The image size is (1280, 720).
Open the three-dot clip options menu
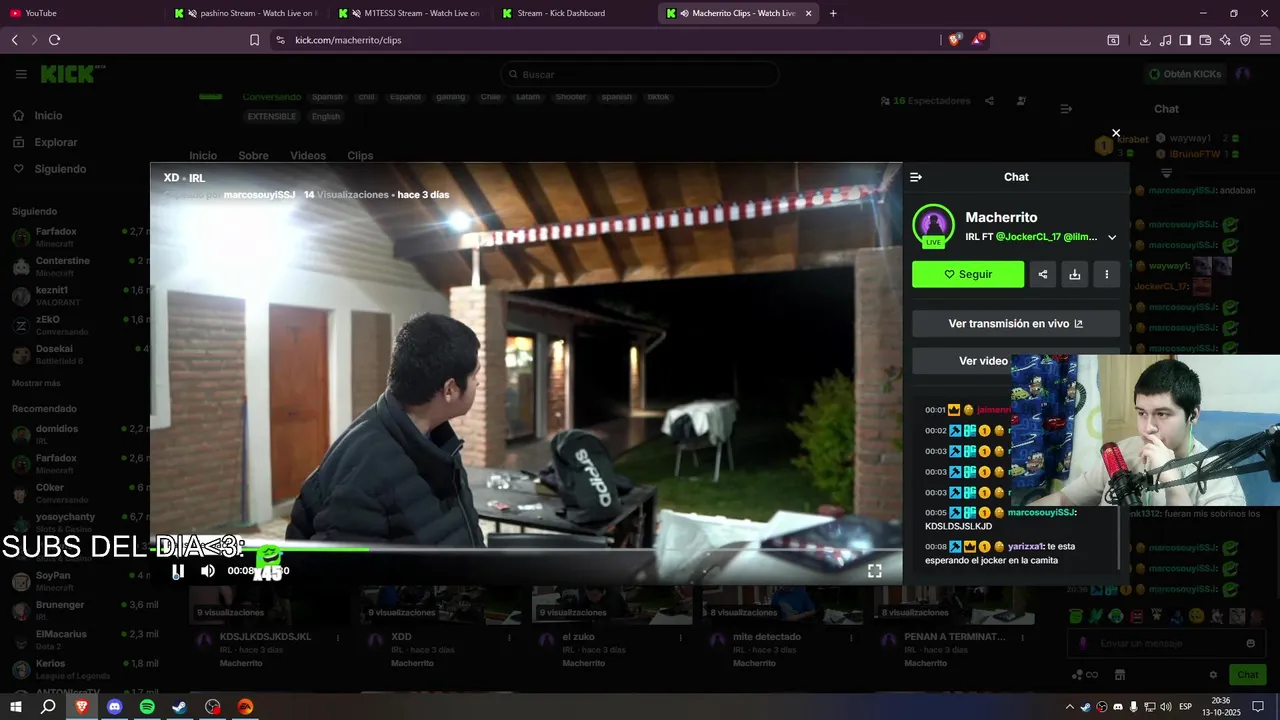(1107, 274)
